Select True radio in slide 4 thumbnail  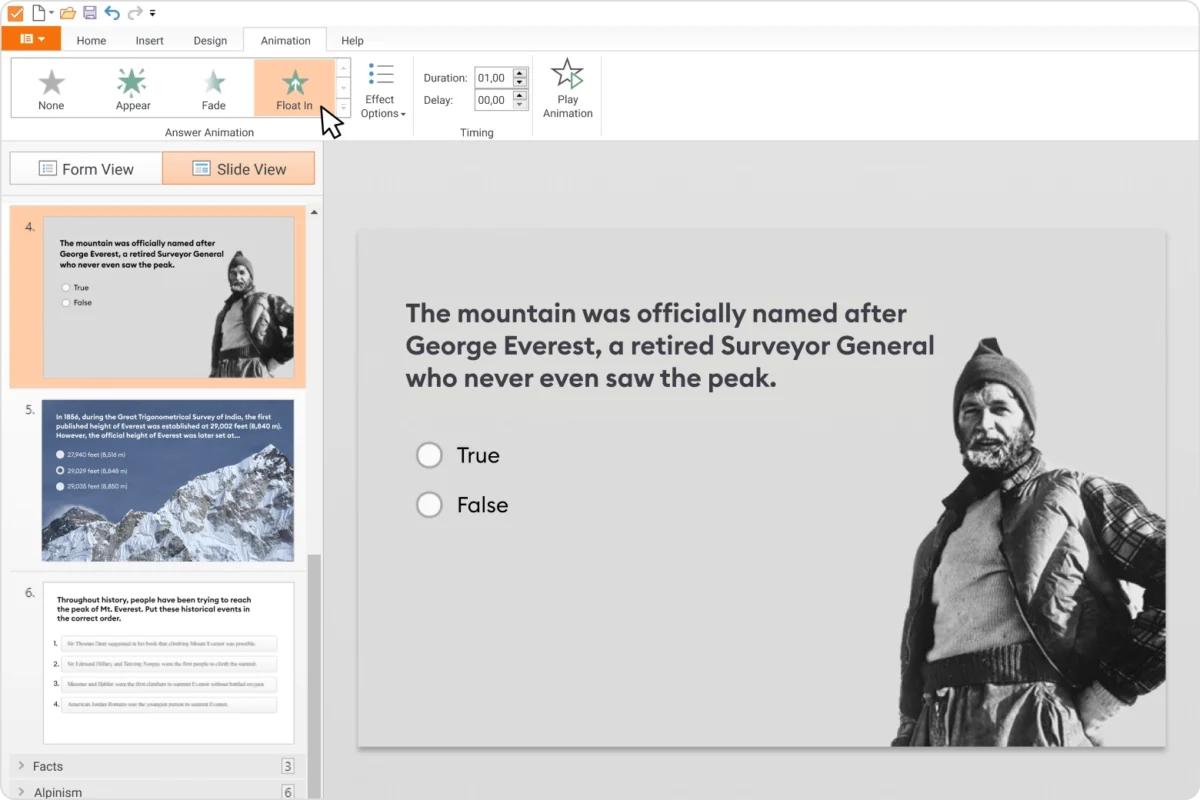point(66,288)
